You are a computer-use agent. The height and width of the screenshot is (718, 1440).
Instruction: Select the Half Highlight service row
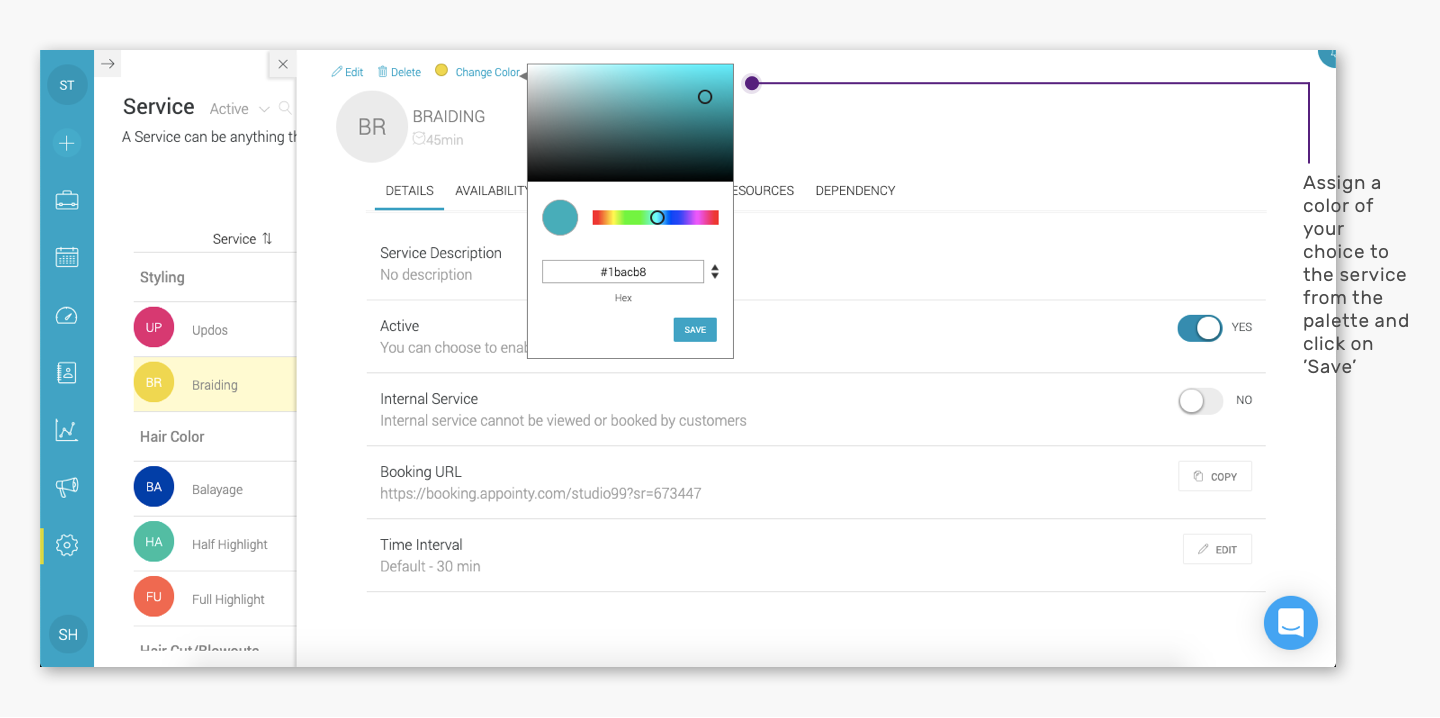214,544
